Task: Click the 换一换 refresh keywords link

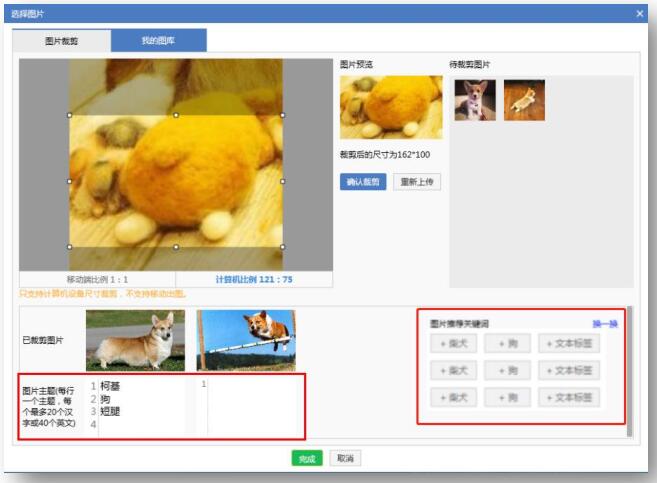Action: [x=604, y=324]
